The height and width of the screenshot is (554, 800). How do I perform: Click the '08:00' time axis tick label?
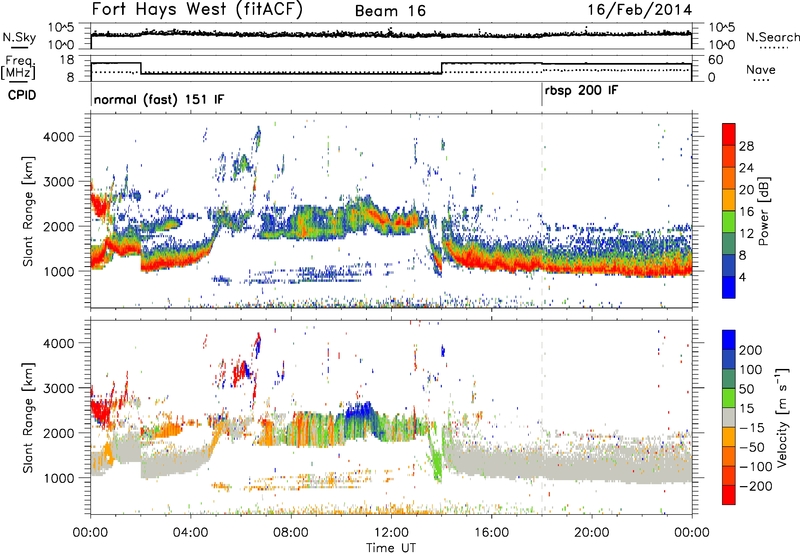click(x=291, y=532)
